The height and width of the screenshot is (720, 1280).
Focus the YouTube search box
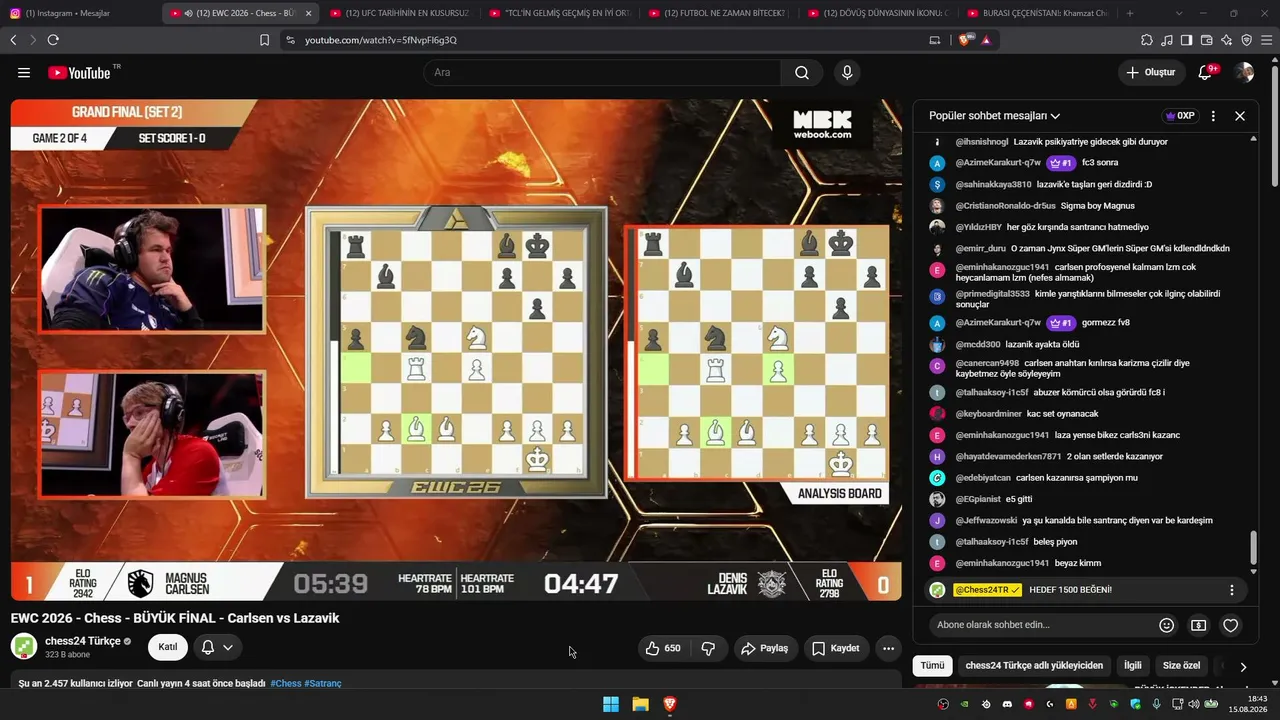(602, 73)
